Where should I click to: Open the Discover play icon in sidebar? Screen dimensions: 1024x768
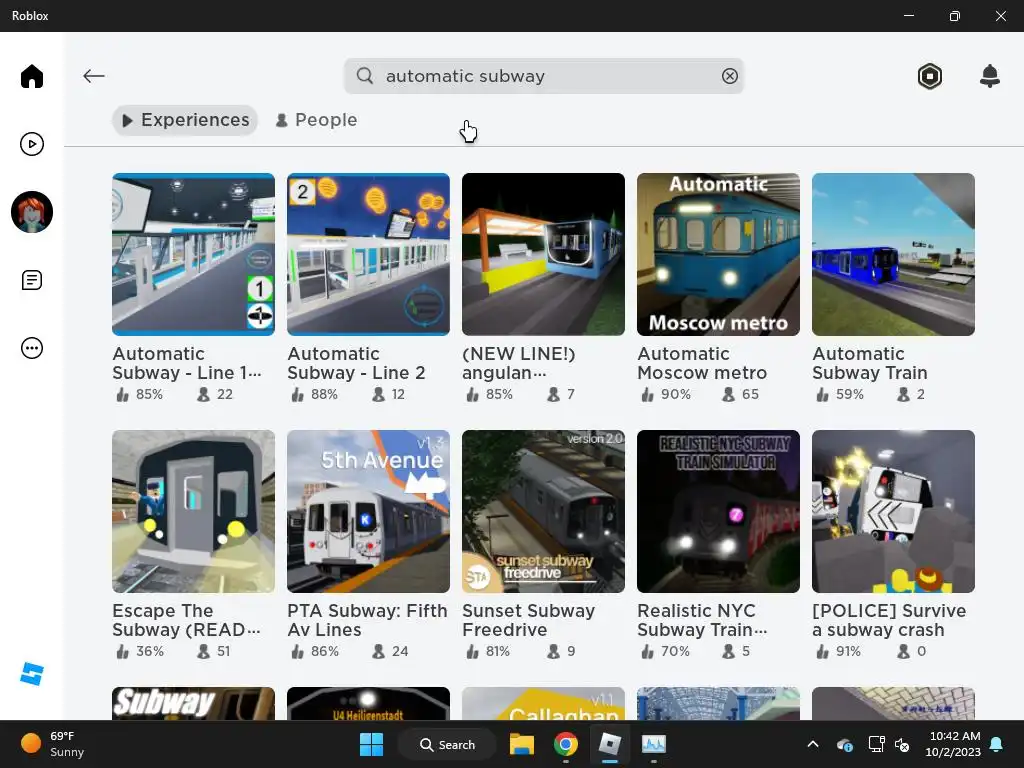coord(31,144)
